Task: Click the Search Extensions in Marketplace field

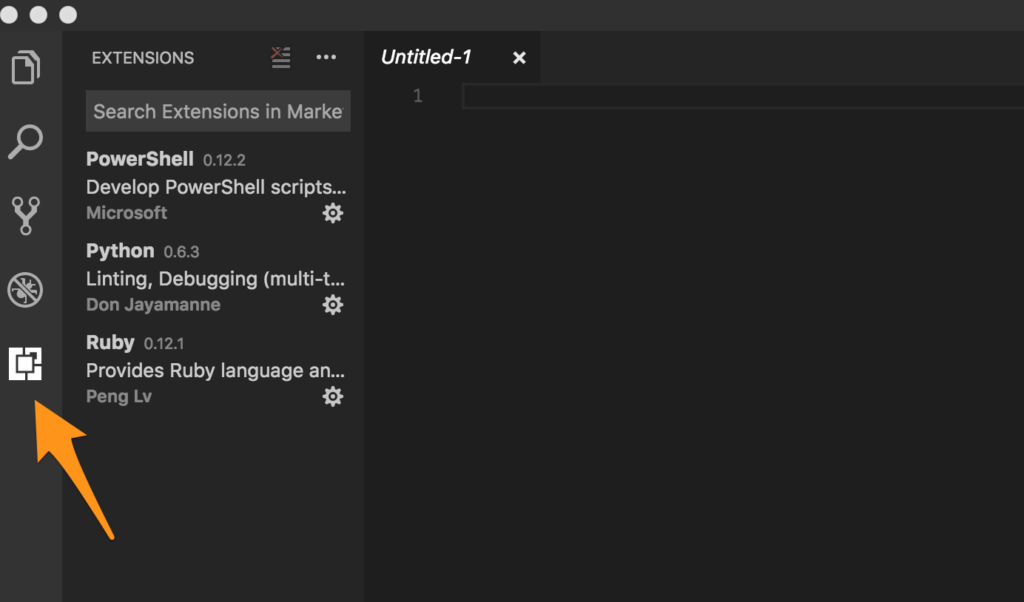Action: pos(217,112)
